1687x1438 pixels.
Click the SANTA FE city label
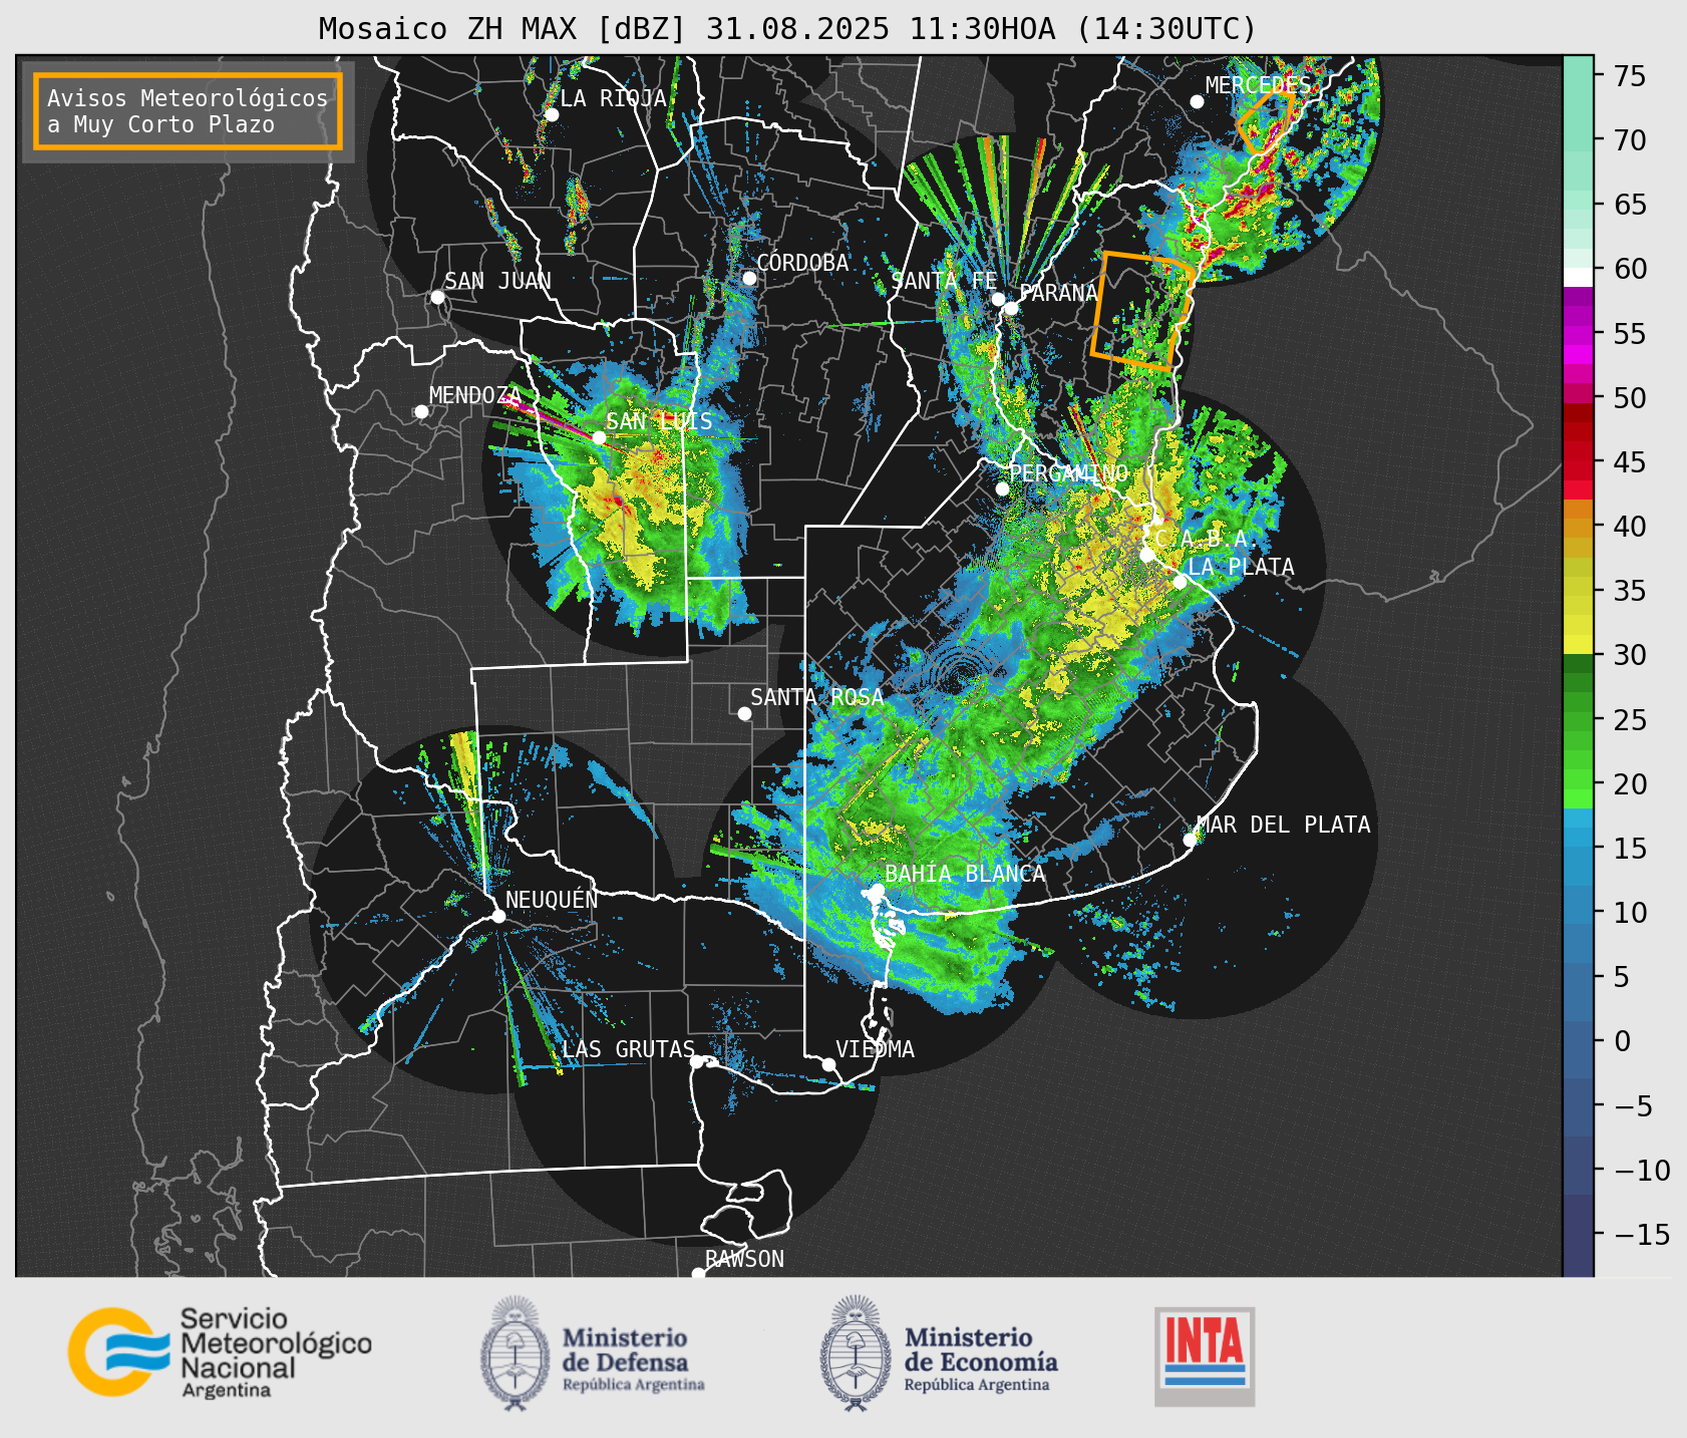click(944, 281)
